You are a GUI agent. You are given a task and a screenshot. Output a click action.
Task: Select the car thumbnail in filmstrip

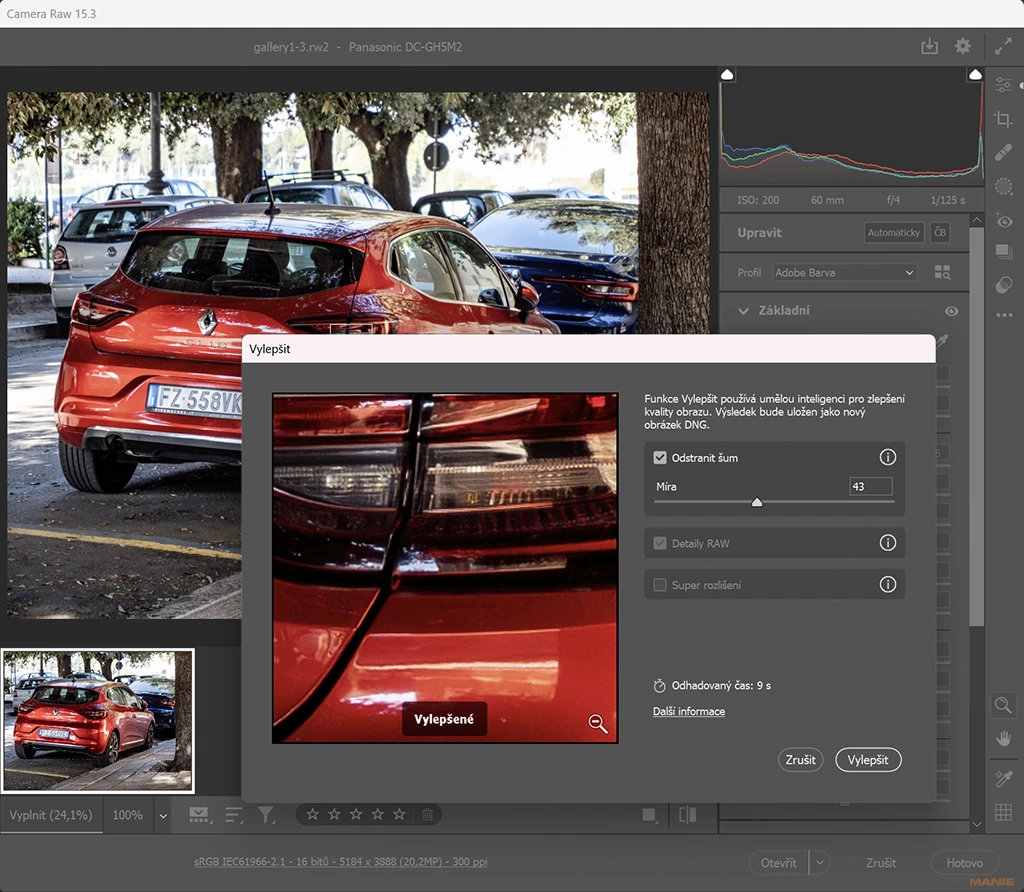coord(98,720)
